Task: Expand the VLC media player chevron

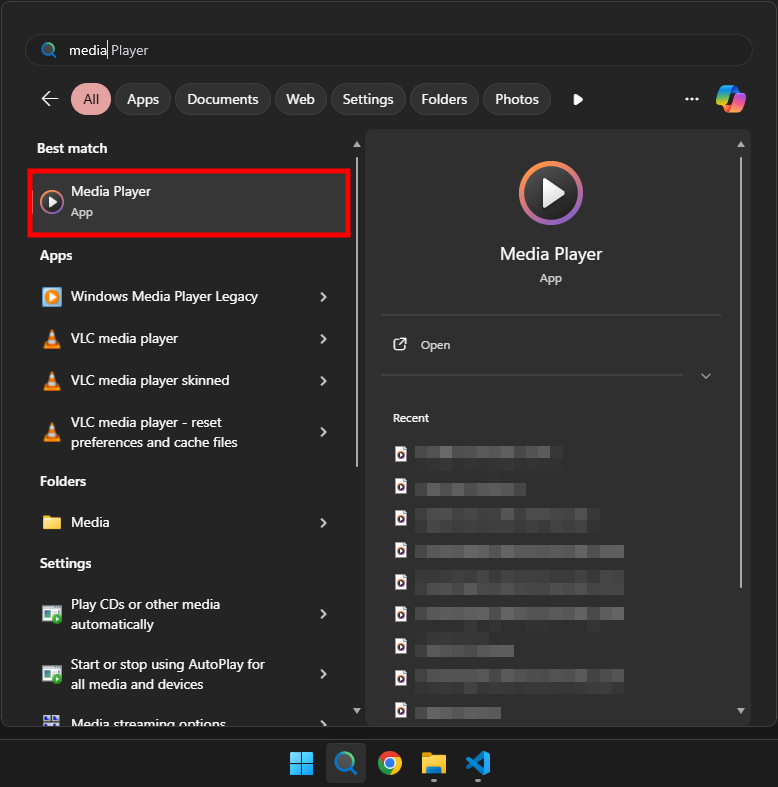Action: pyautogui.click(x=324, y=339)
